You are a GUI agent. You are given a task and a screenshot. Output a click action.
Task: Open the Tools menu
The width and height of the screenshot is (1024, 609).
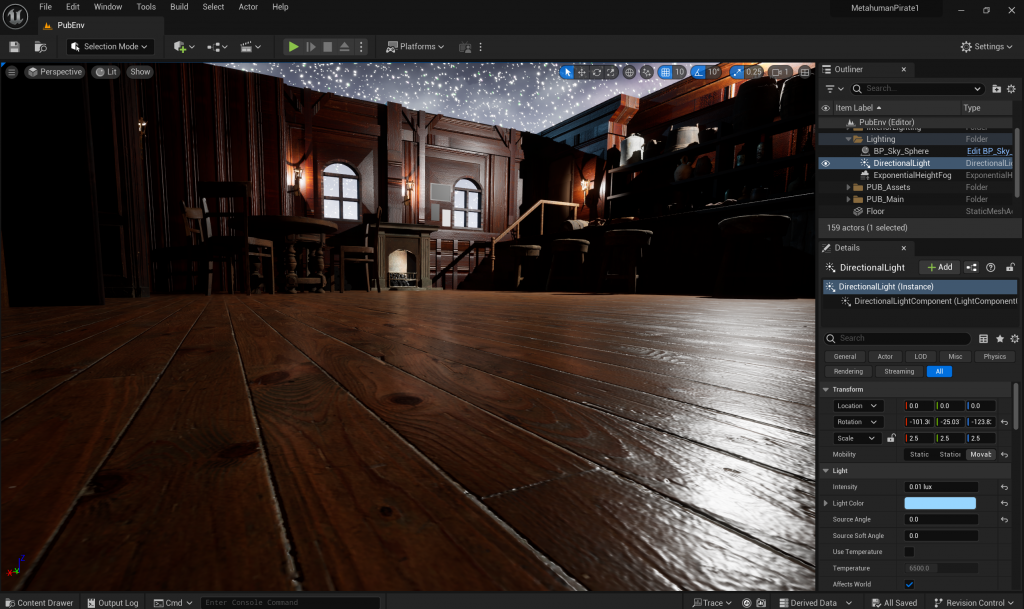pyautogui.click(x=146, y=7)
